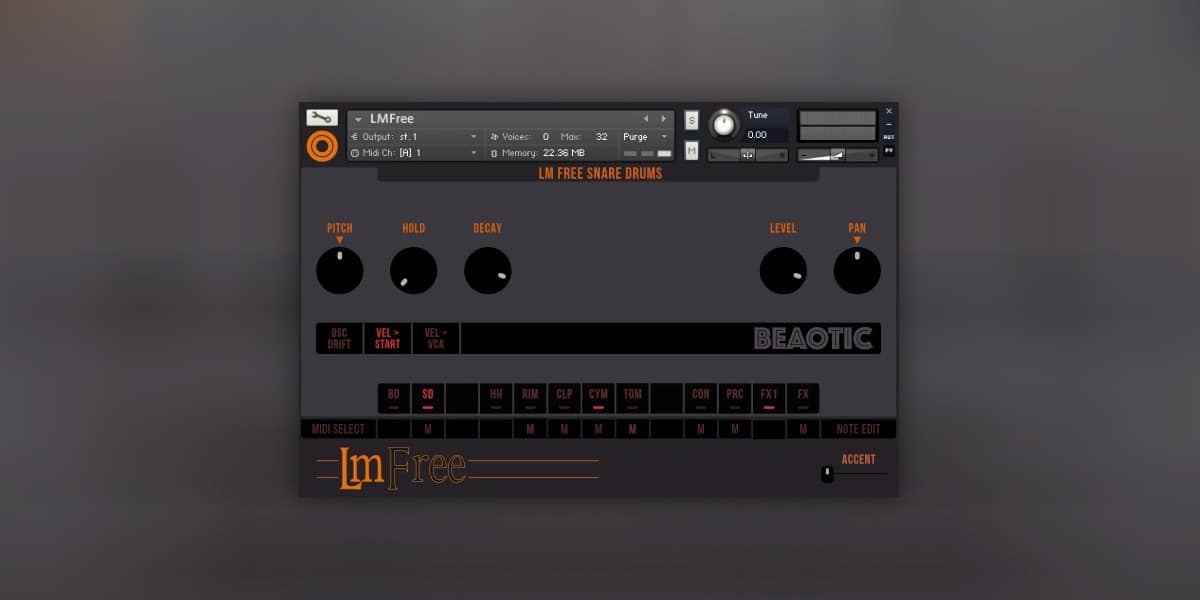Close the instrument with the X button
Screen dimensions: 1200x600
click(x=889, y=111)
